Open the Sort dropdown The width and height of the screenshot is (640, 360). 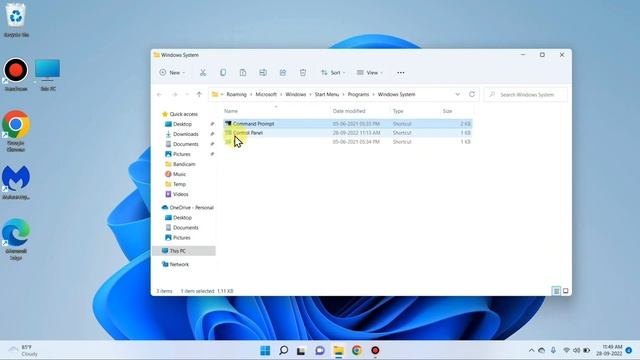333,73
